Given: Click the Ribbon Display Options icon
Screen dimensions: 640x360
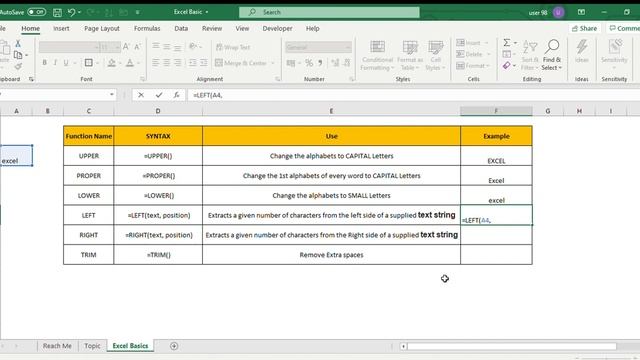Looking at the screenshot, I should point(581,12).
